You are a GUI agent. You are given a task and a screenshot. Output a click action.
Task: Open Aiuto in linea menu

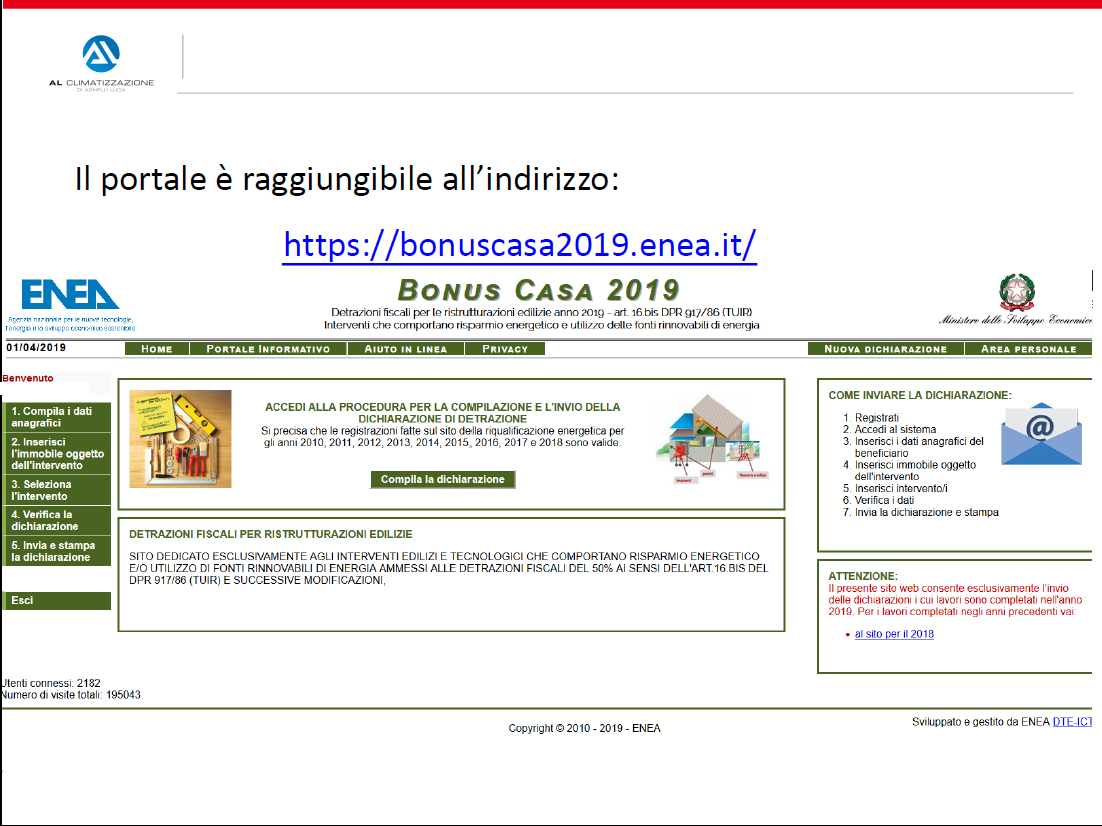pos(406,349)
